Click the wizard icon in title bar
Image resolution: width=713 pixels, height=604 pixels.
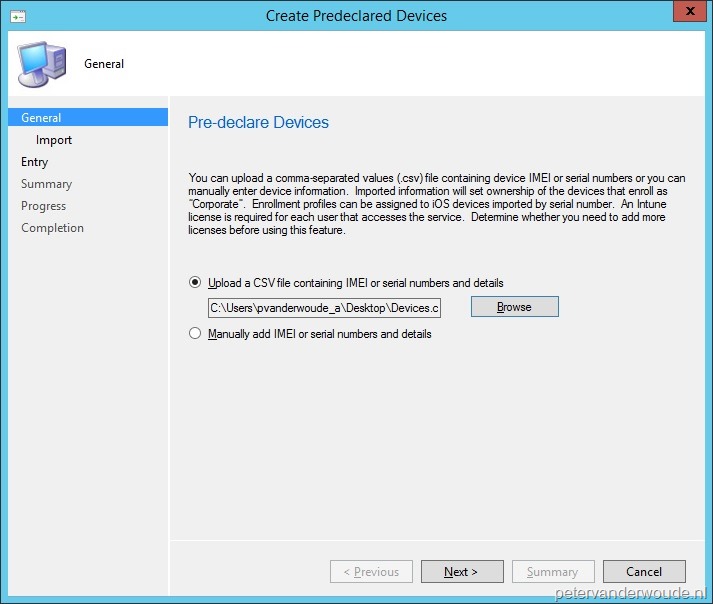[x=18, y=17]
